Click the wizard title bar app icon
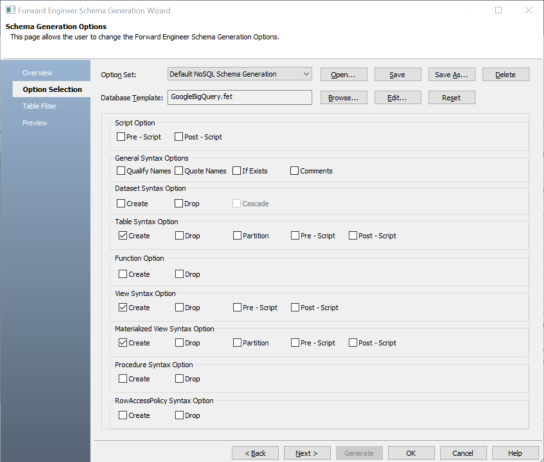 tap(10, 10)
